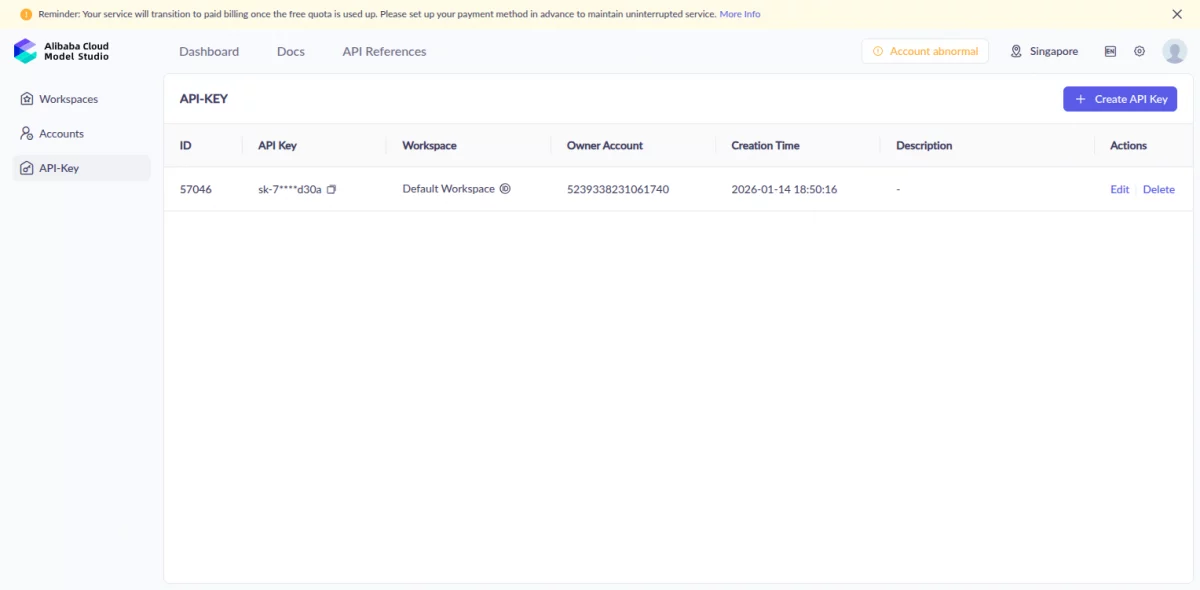Viewport: 1200px width, 590px height.
Task: Click the ID column header
Action: [186, 145]
